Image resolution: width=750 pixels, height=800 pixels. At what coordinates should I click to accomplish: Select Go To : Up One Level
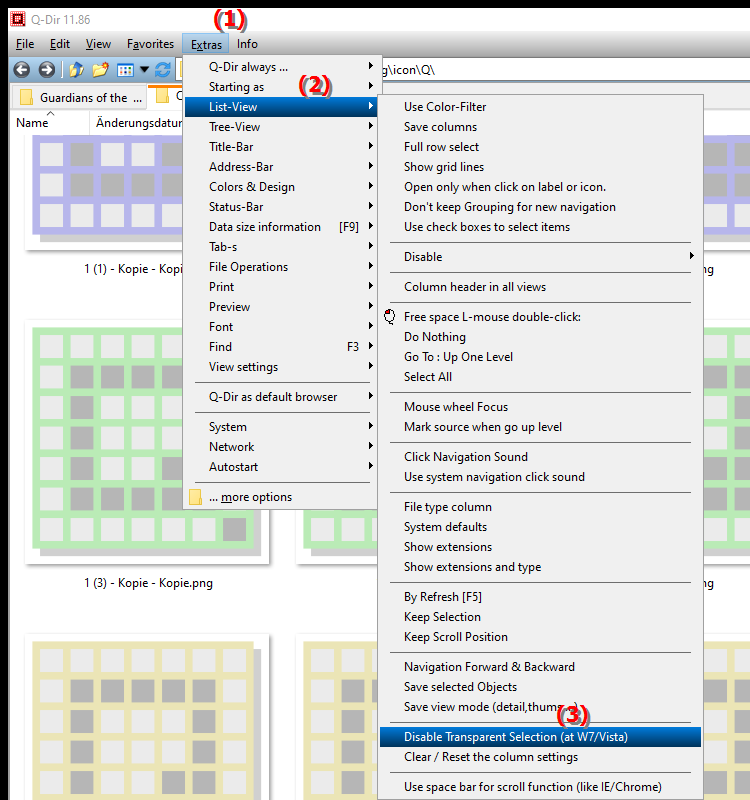coord(540,357)
